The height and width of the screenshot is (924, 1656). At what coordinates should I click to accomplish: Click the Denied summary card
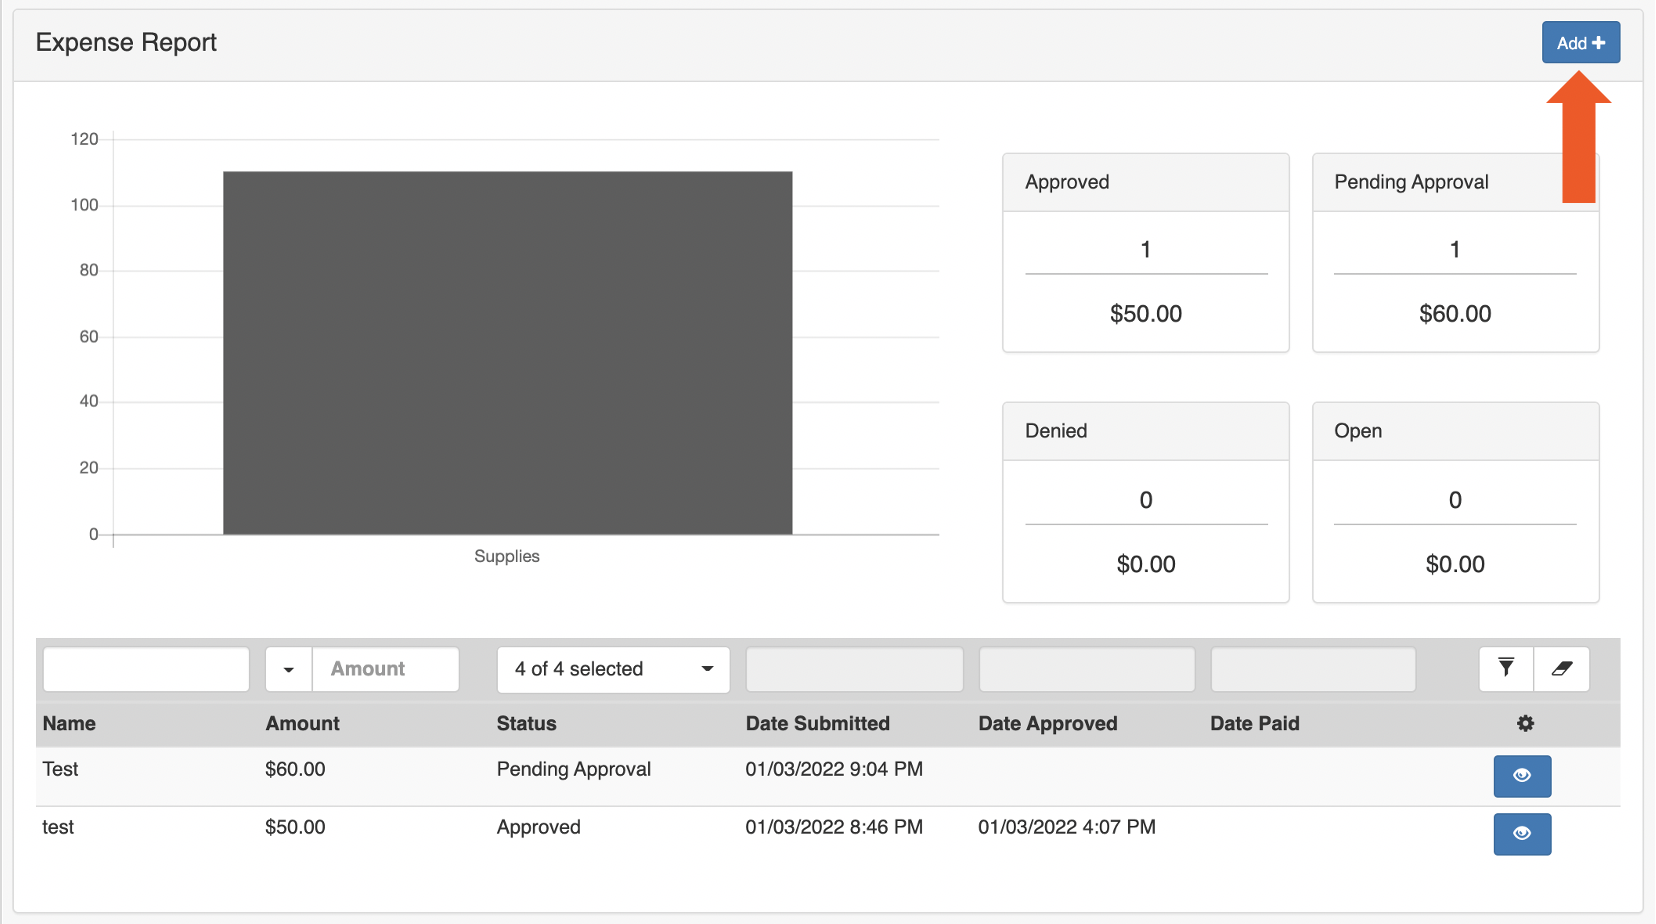[x=1145, y=502]
